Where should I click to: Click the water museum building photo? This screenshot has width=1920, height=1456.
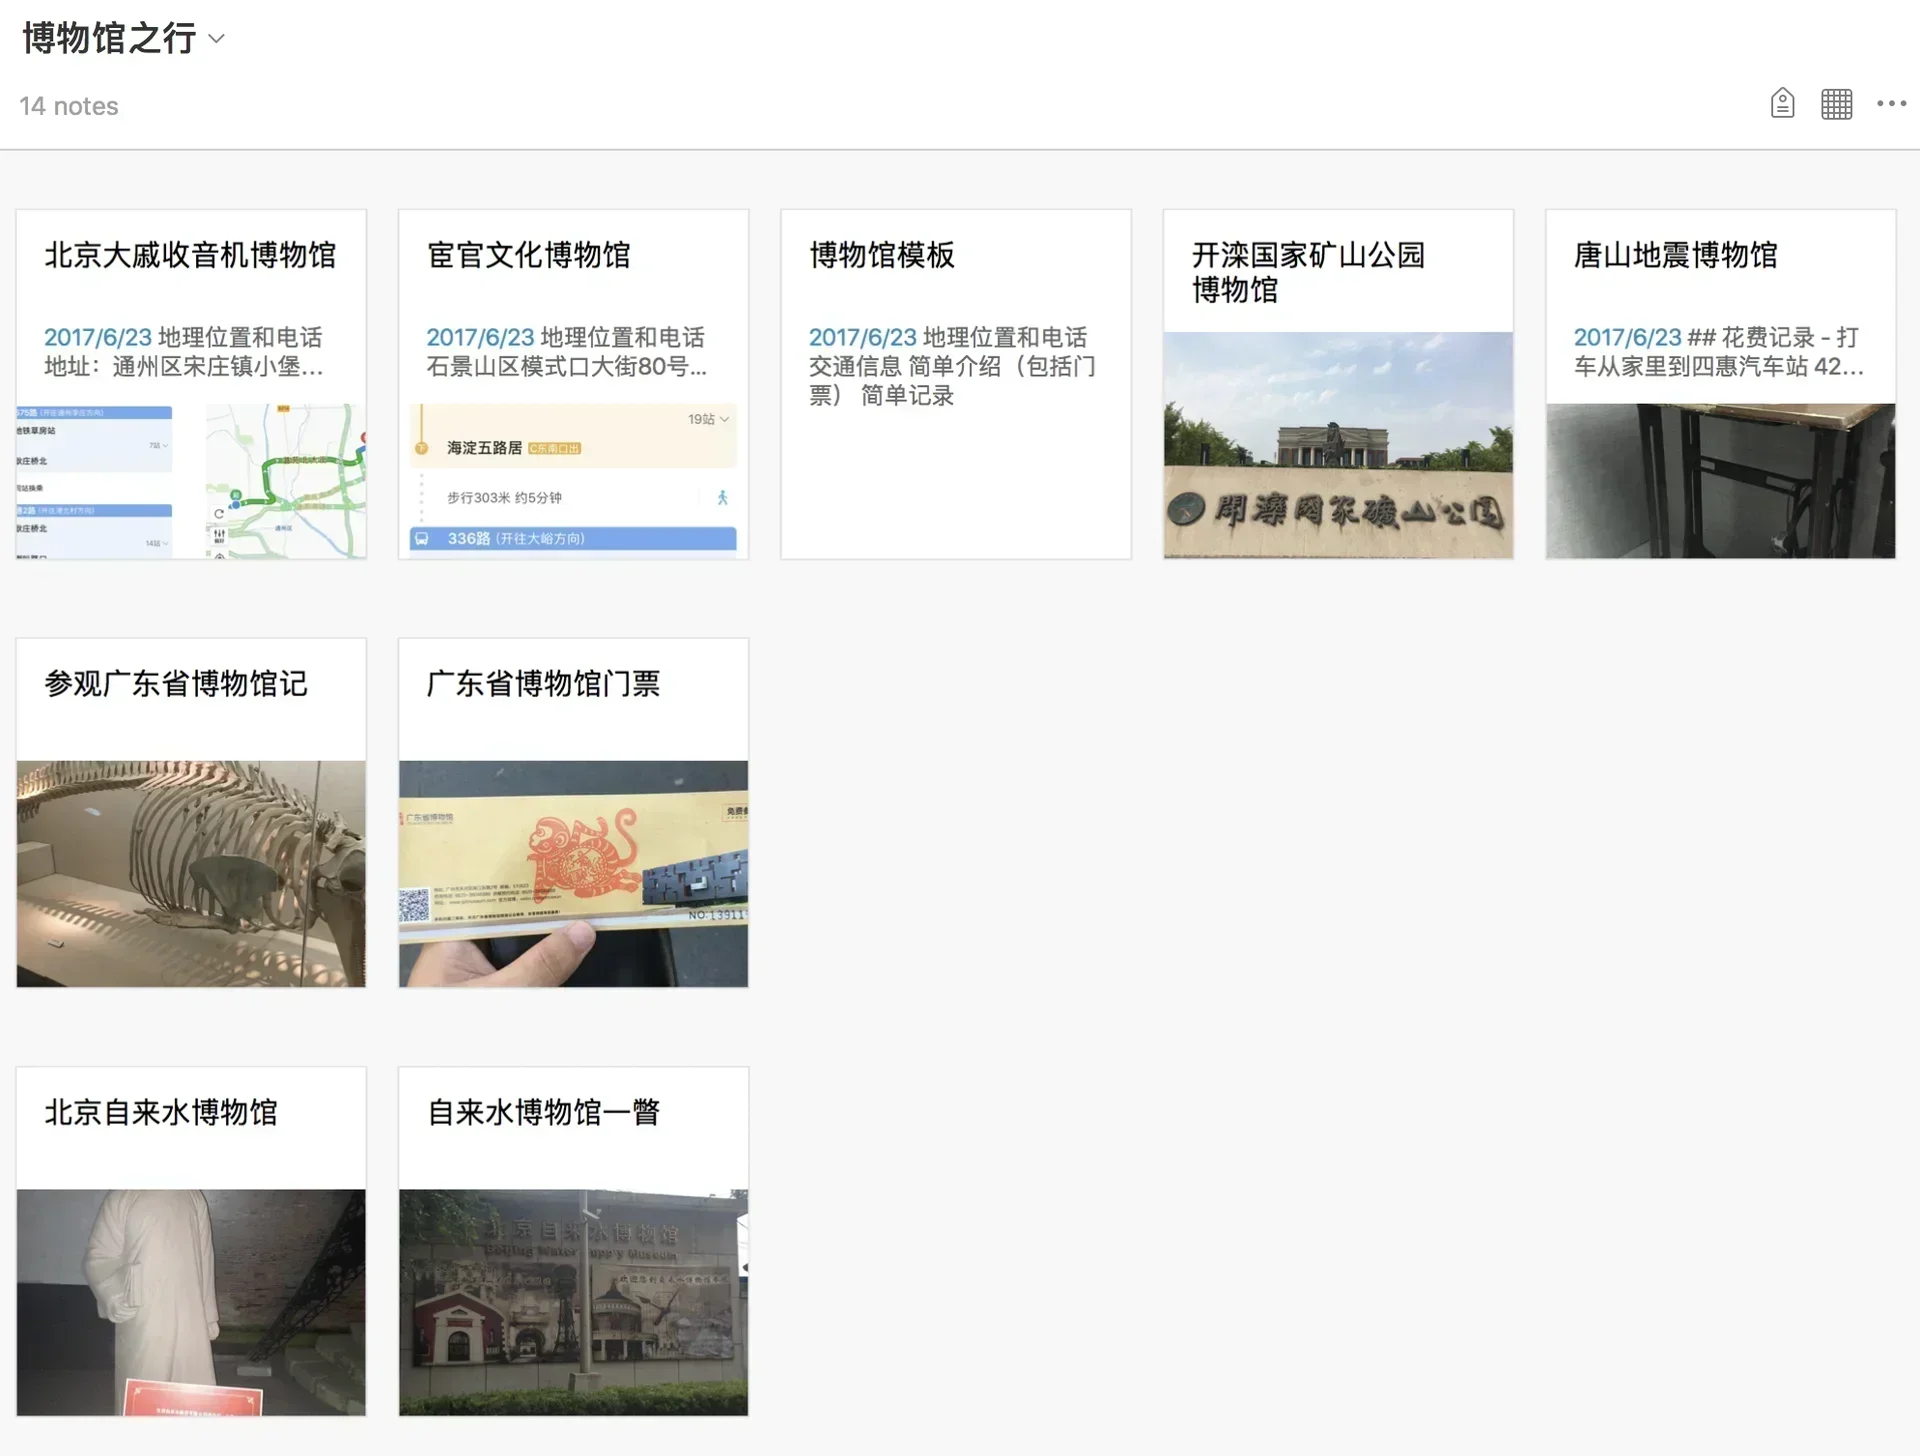[x=573, y=1301]
